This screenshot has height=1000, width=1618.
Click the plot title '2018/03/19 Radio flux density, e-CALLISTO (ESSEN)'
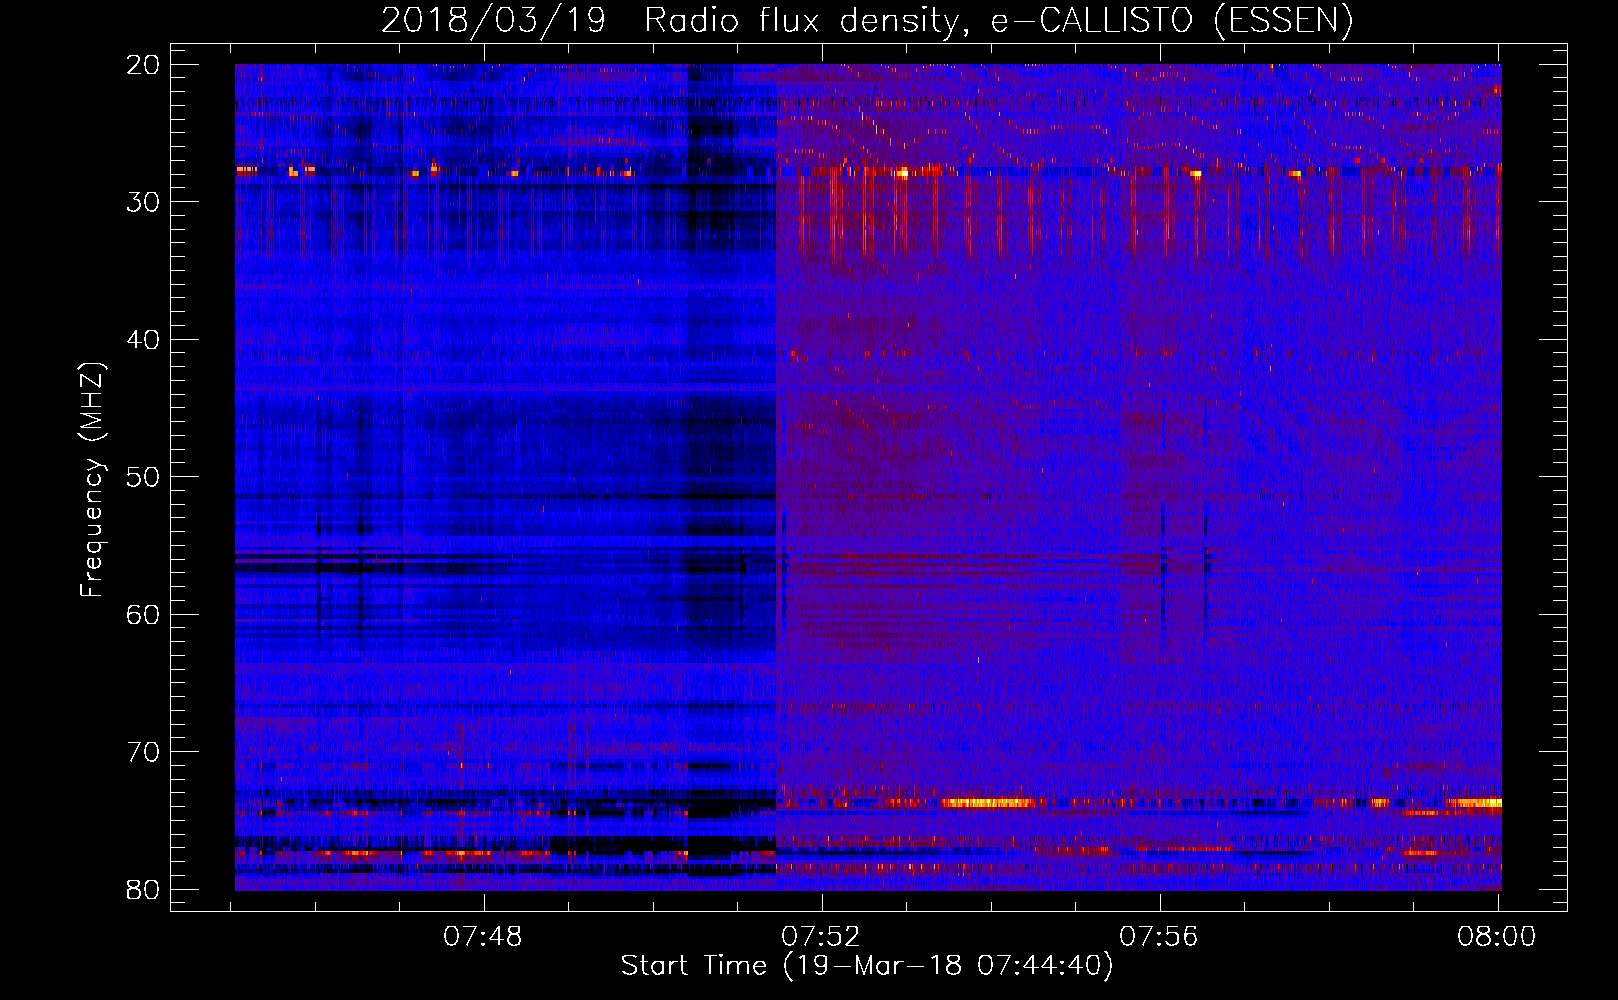[x=867, y=20]
